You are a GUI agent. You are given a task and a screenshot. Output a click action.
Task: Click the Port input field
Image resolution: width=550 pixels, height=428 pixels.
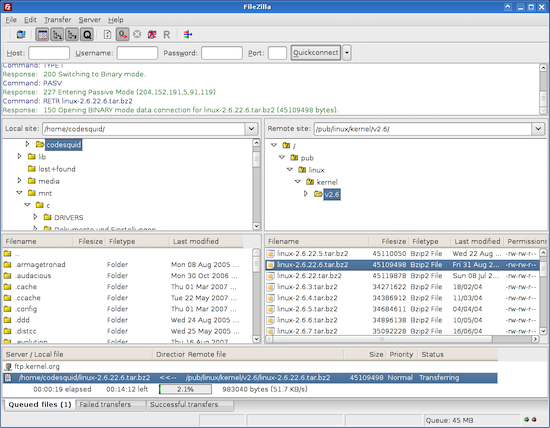coord(277,53)
